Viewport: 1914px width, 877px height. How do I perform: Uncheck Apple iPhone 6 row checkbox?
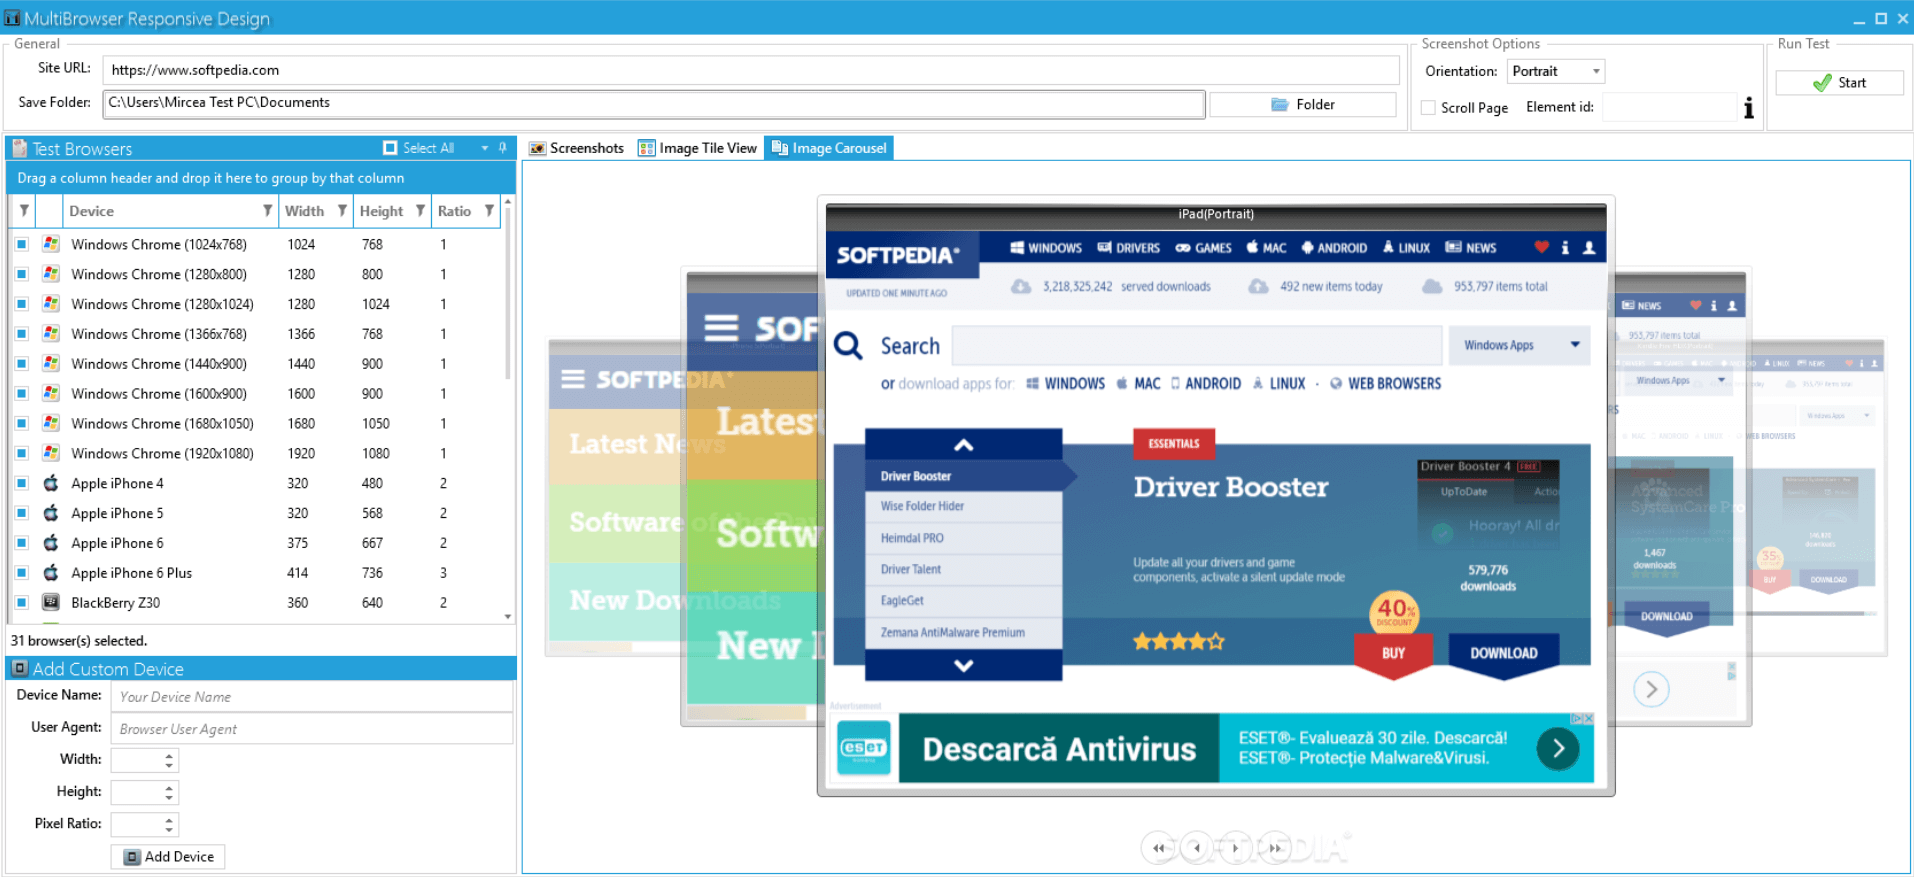click(22, 543)
